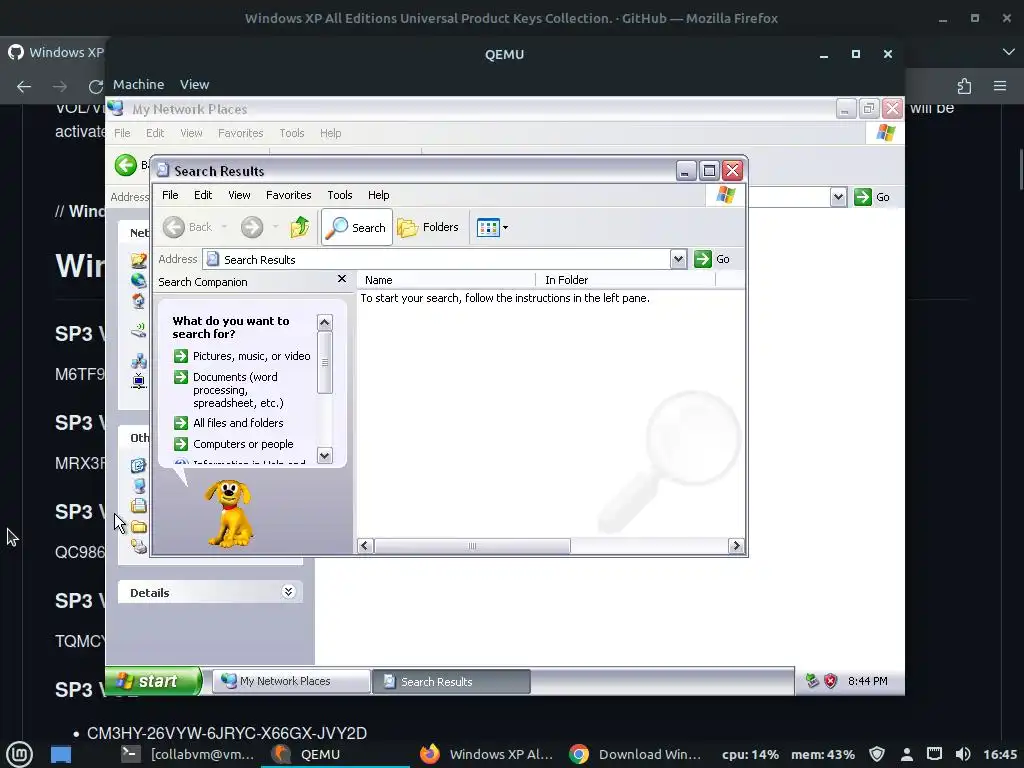This screenshot has width=1024, height=768.
Task: Click Go button in My Network Places window
Action: click(872, 197)
